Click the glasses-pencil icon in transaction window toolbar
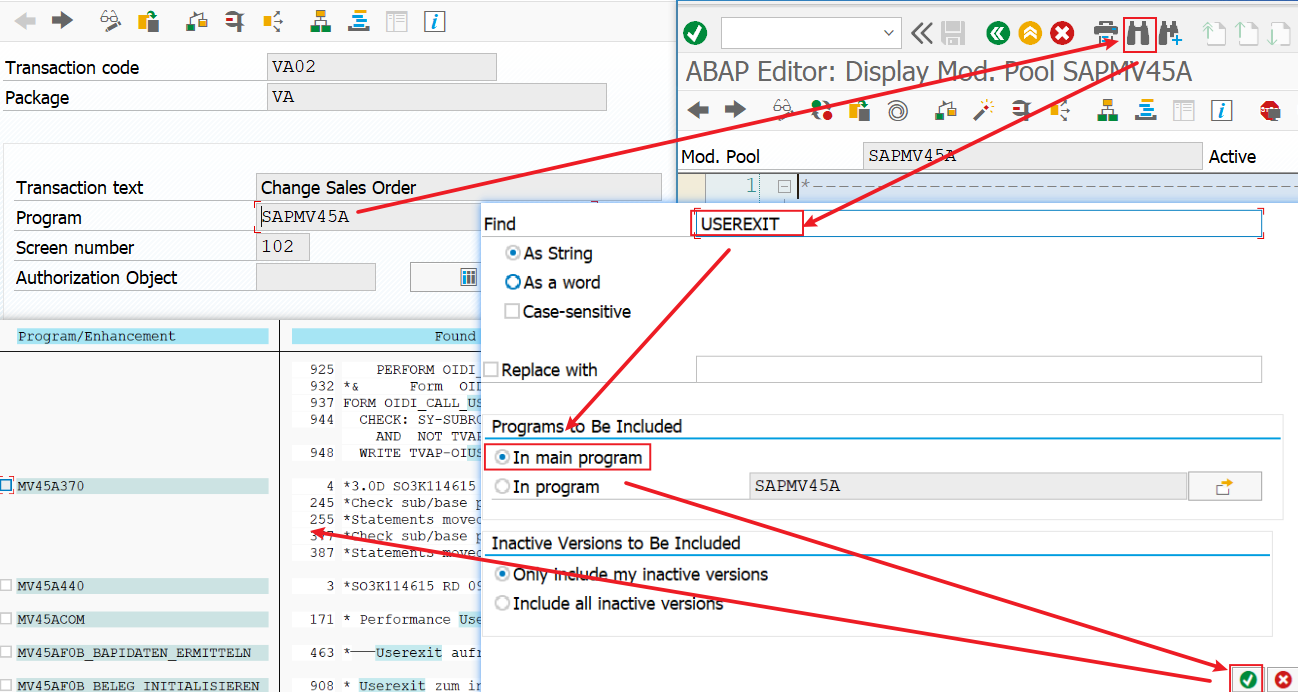This screenshot has height=692, width=1298. pyautogui.click(x=111, y=21)
